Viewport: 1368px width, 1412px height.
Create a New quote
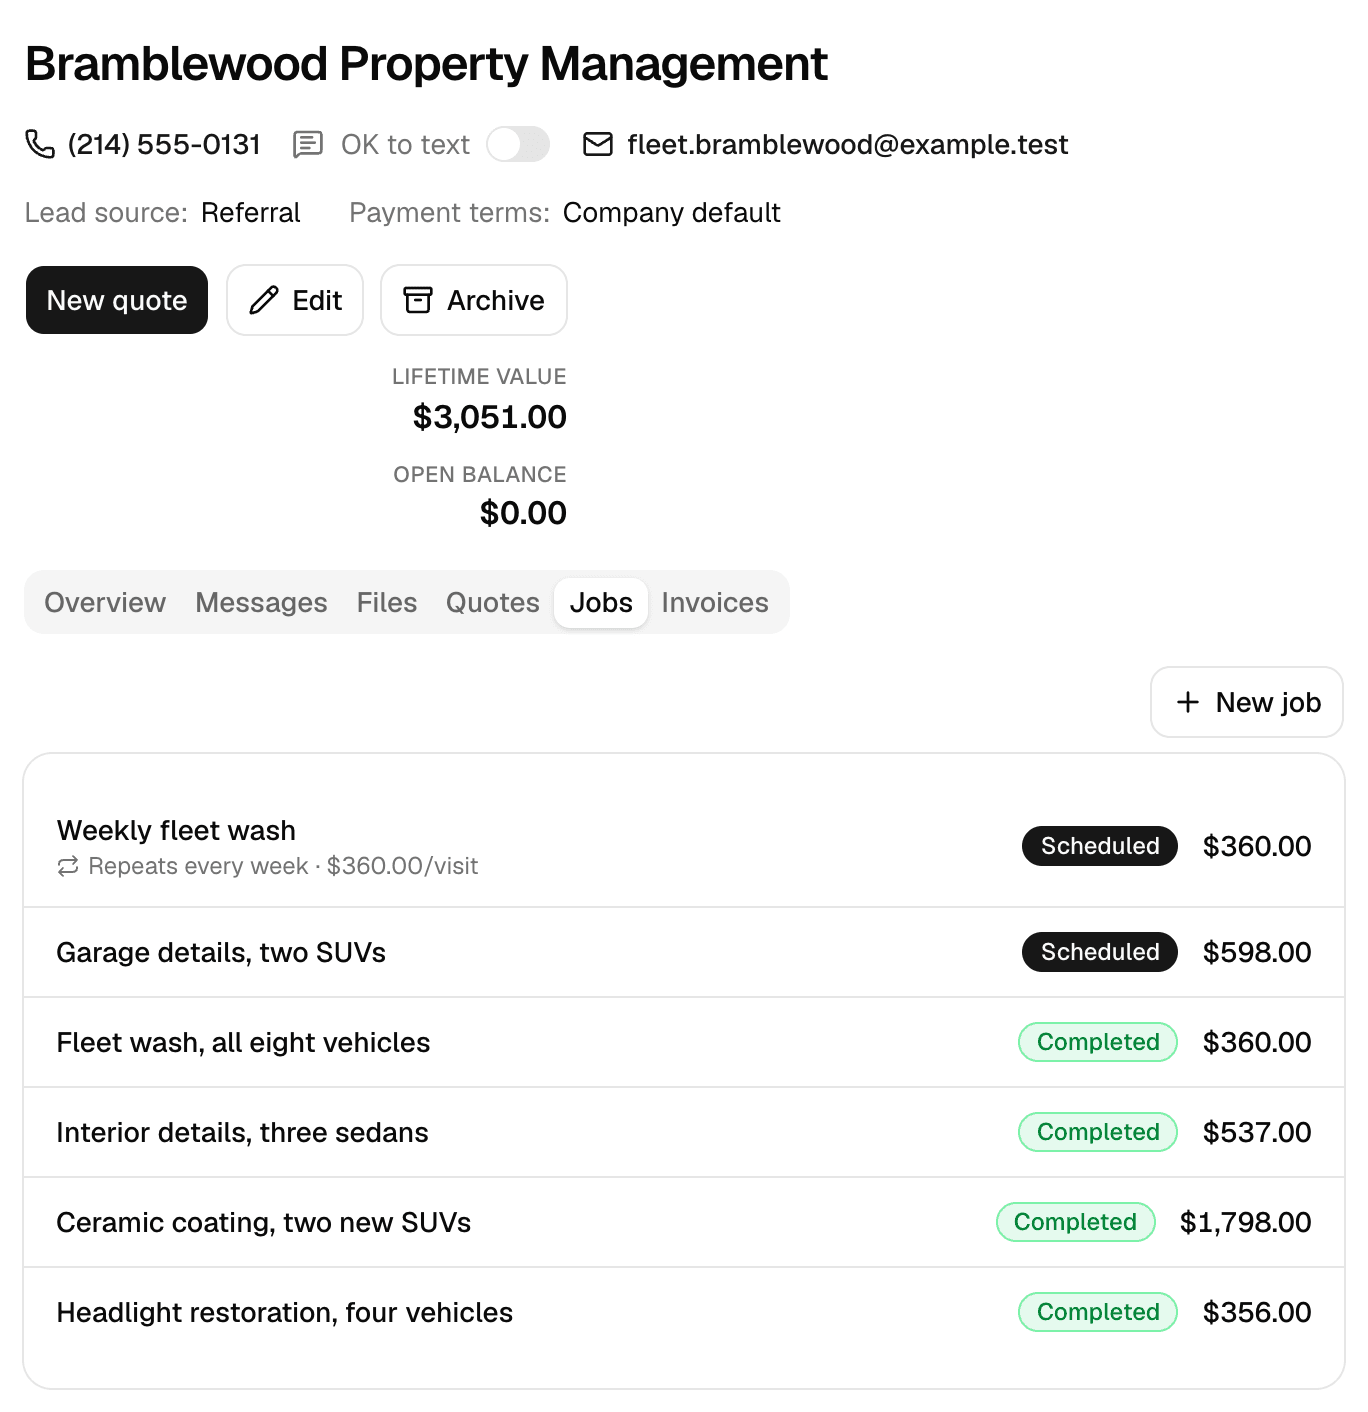click(117, 300)
